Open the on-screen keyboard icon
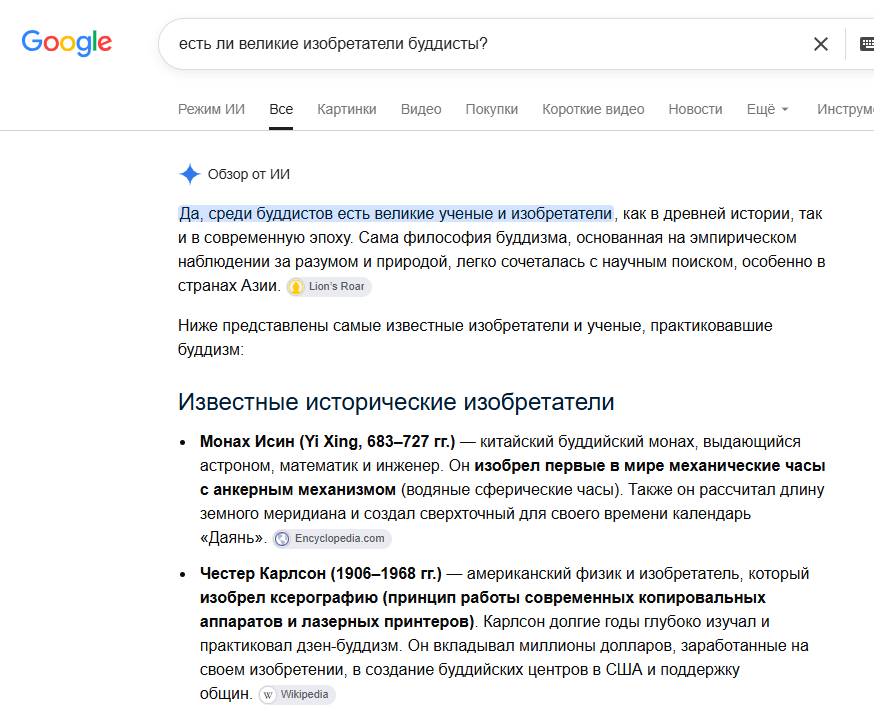 point(867,44)
